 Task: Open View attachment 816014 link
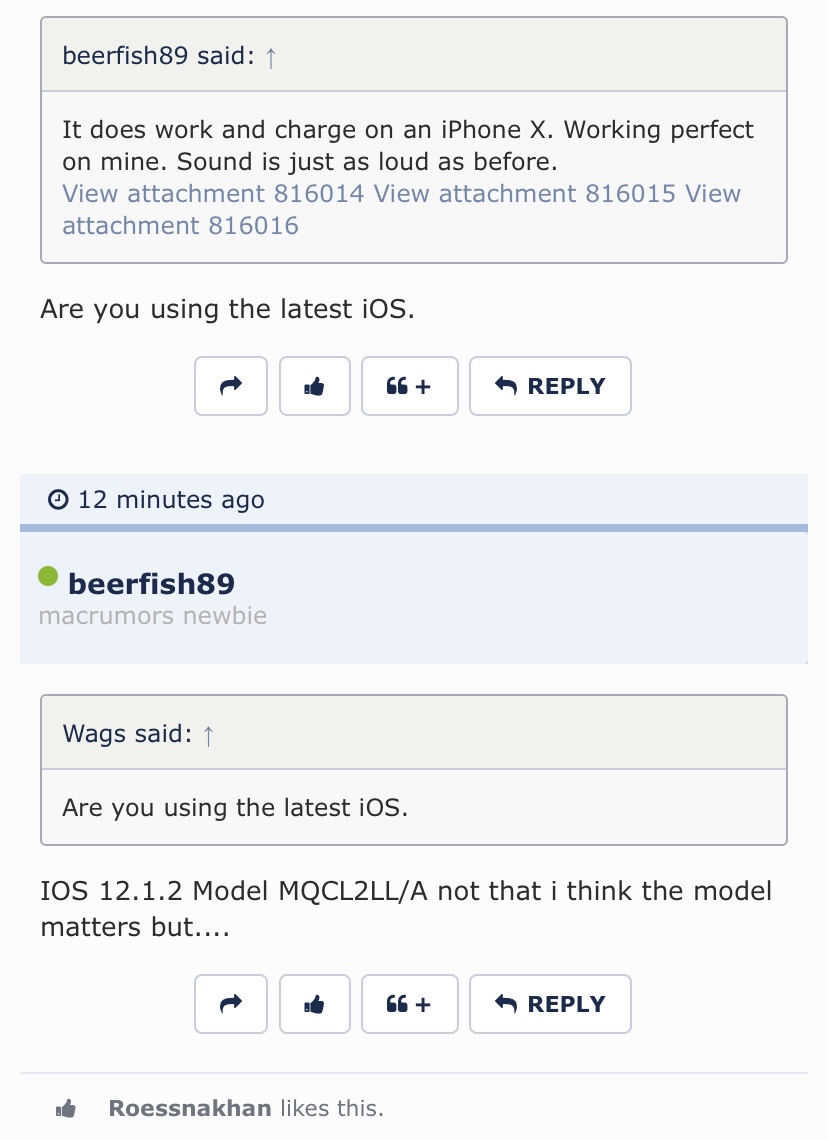(213, 193)
